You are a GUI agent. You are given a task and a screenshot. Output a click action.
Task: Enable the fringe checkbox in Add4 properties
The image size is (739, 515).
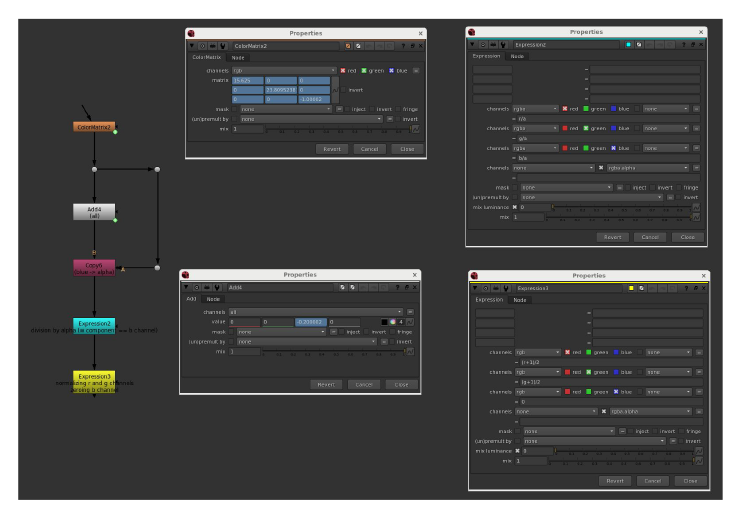click(391, 331)
